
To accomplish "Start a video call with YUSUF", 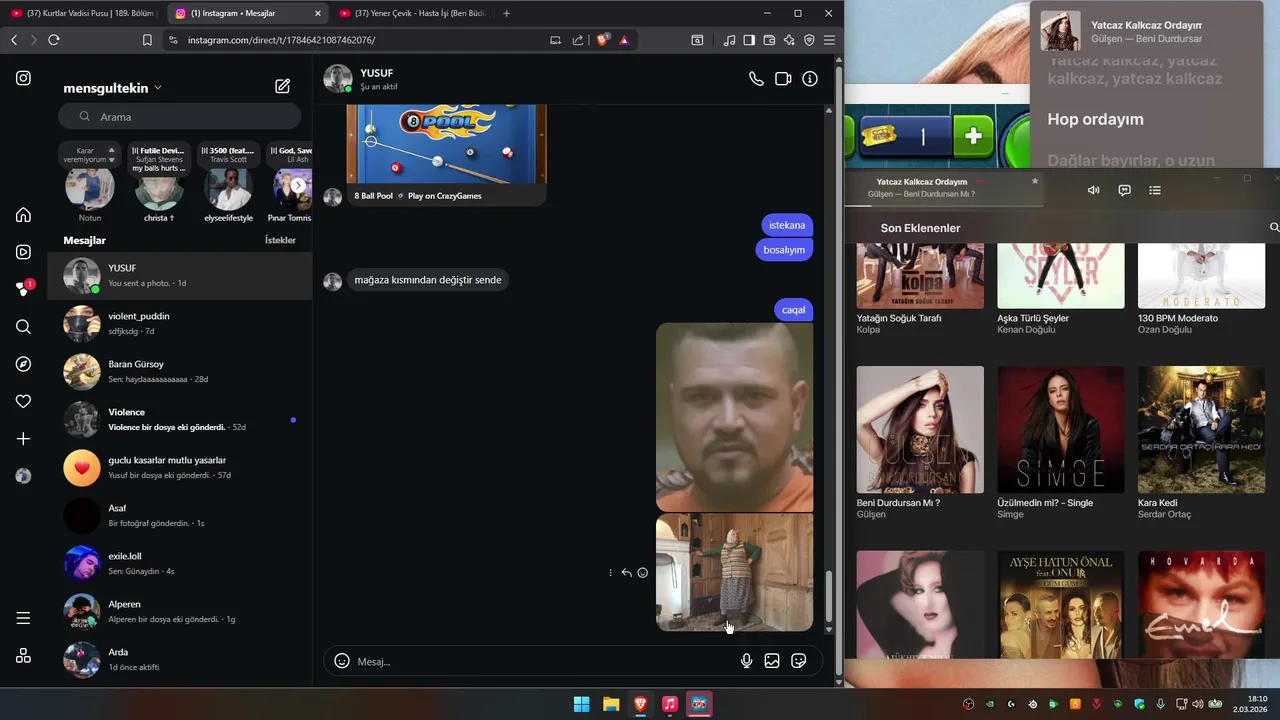I will (783, 79).
